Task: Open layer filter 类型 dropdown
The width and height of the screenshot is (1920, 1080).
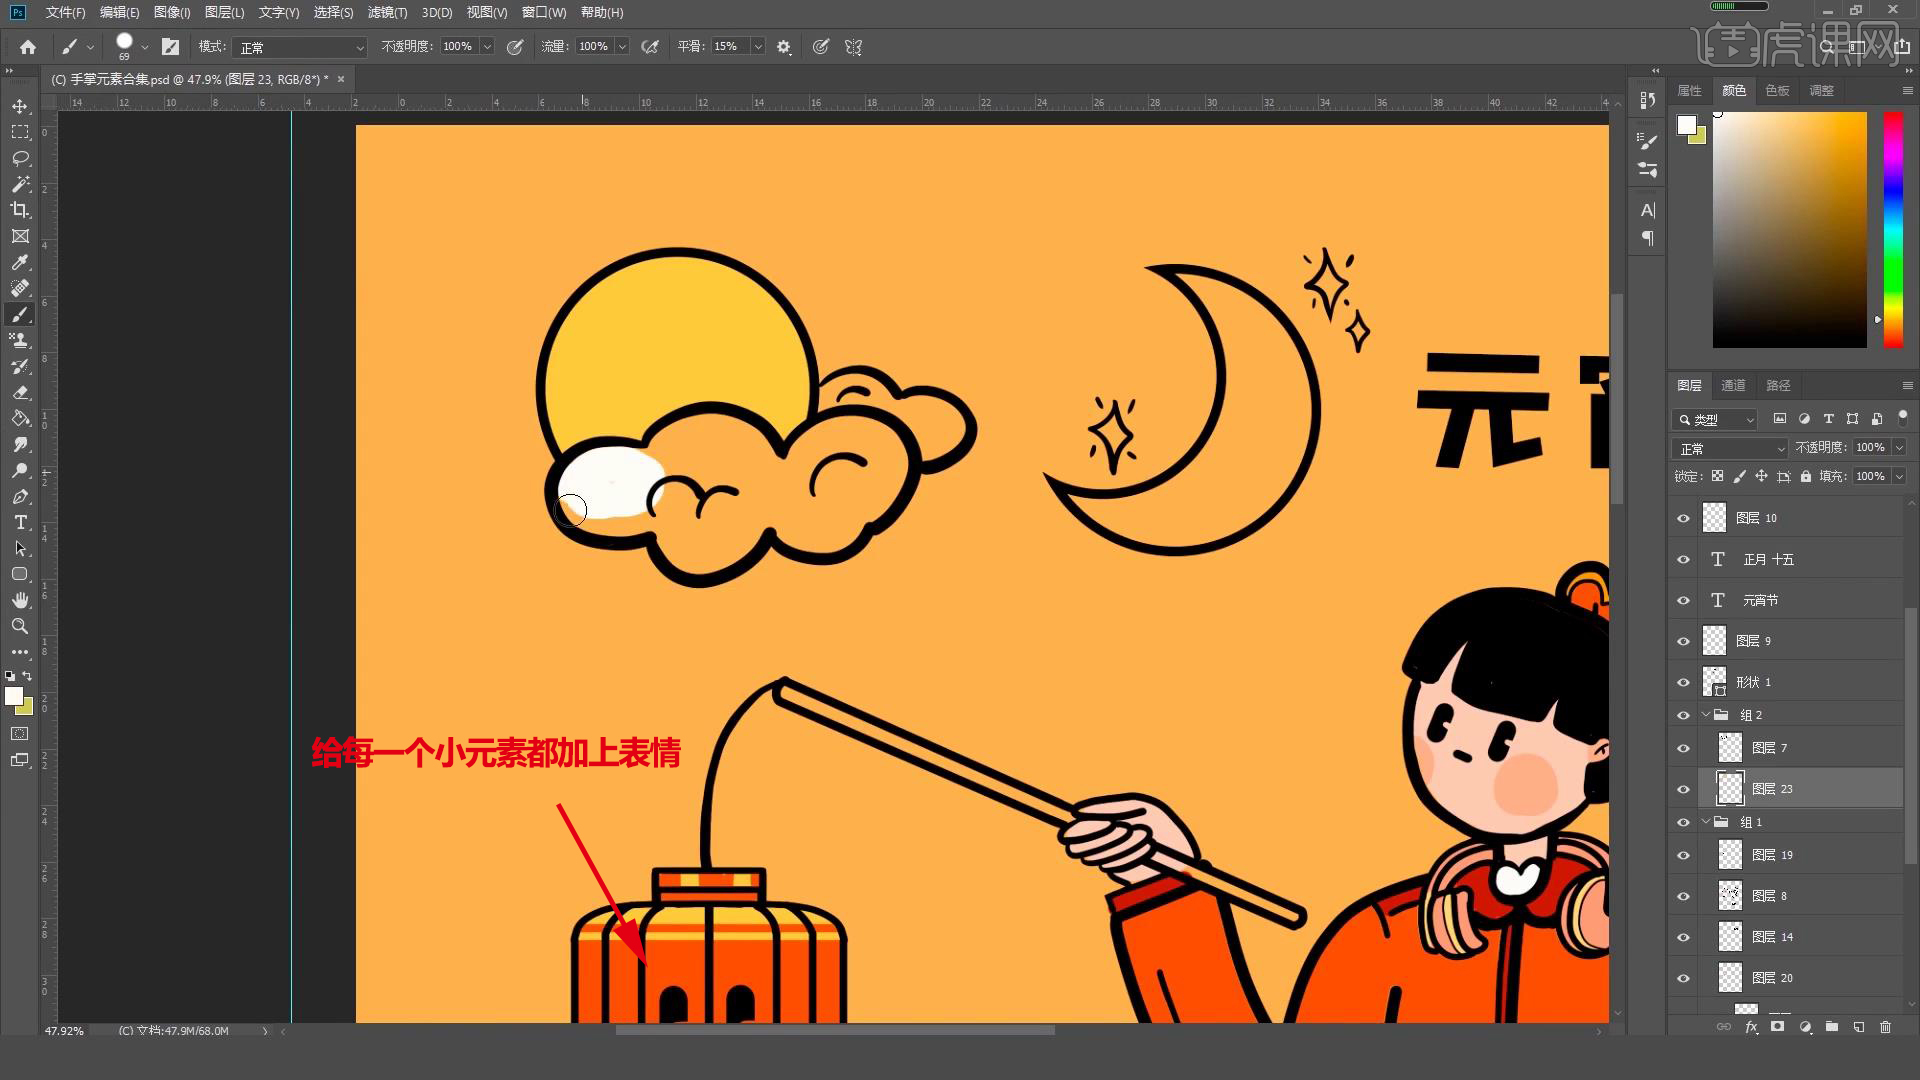Action: pos(1714,419)
